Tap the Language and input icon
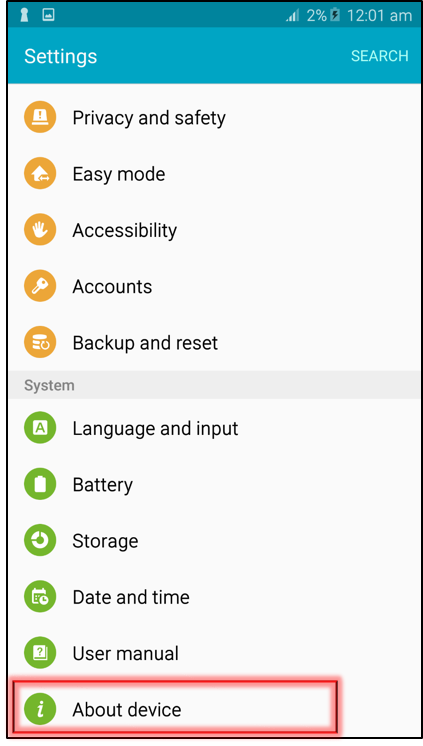This screenshot has width=423, height=746. [x=40, y=427]
